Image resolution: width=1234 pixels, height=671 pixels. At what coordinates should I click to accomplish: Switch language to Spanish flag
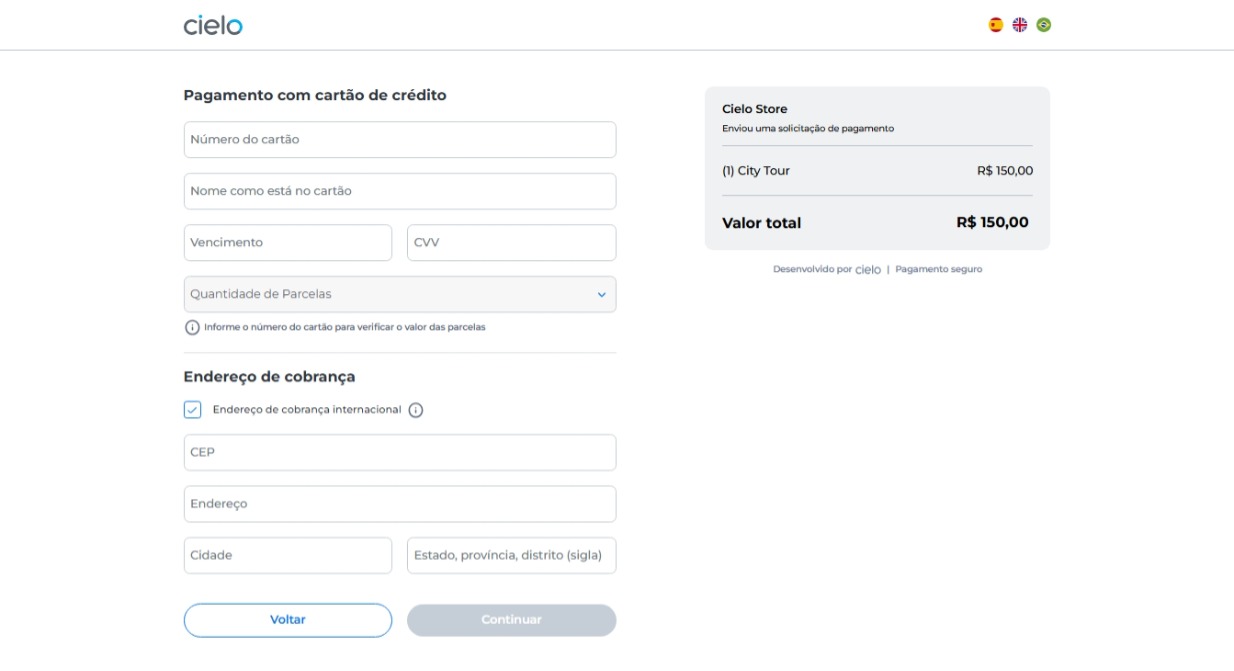pos(996,25)
